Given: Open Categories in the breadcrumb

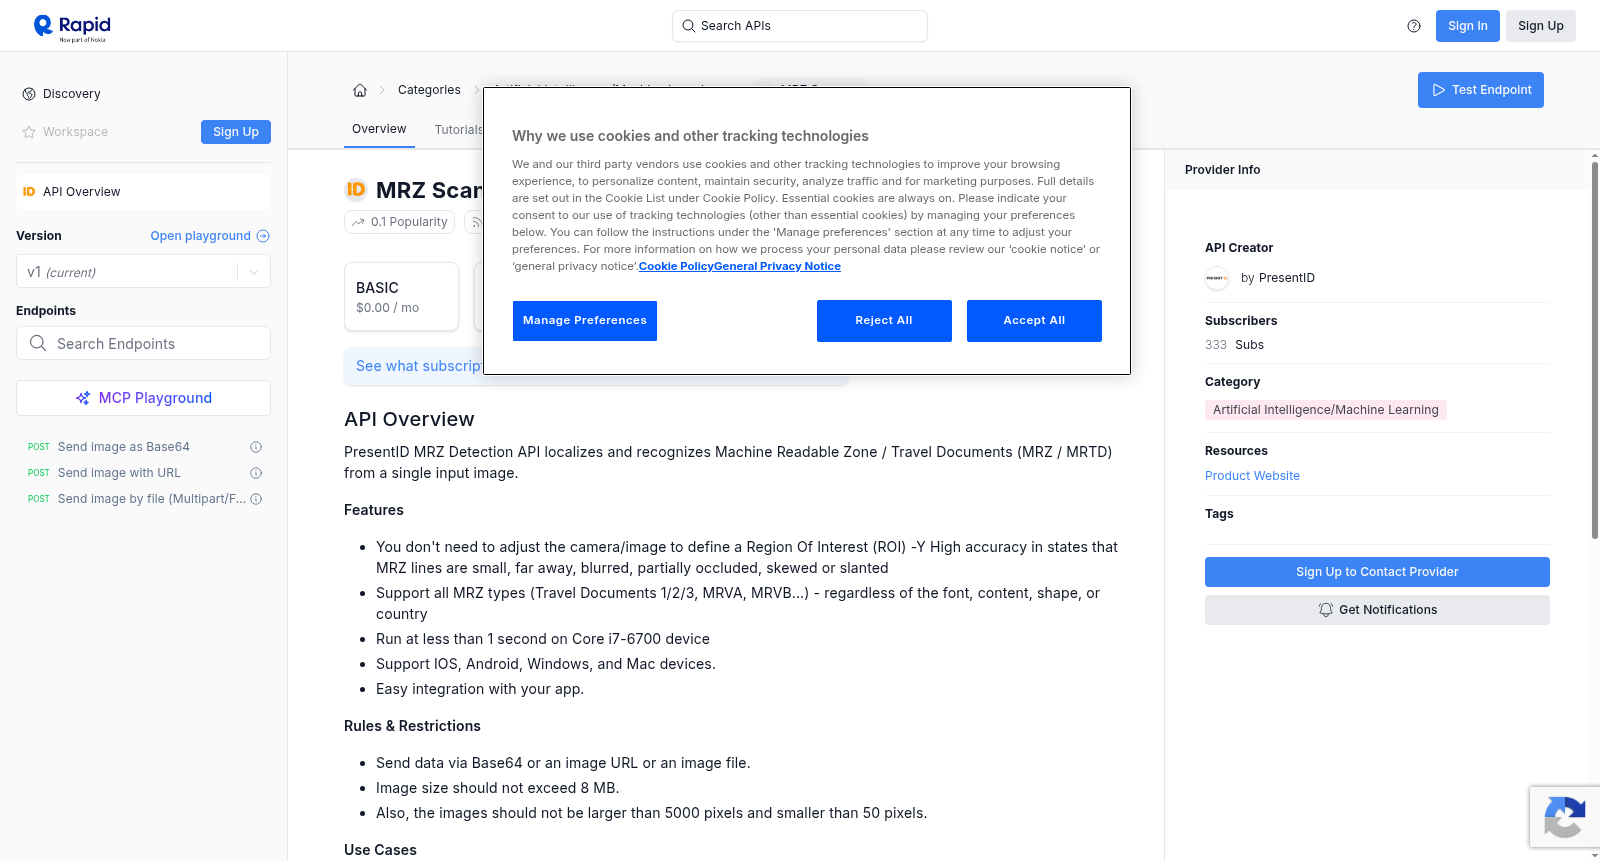Looking at the screenshot, I should [x=429, y=90].
